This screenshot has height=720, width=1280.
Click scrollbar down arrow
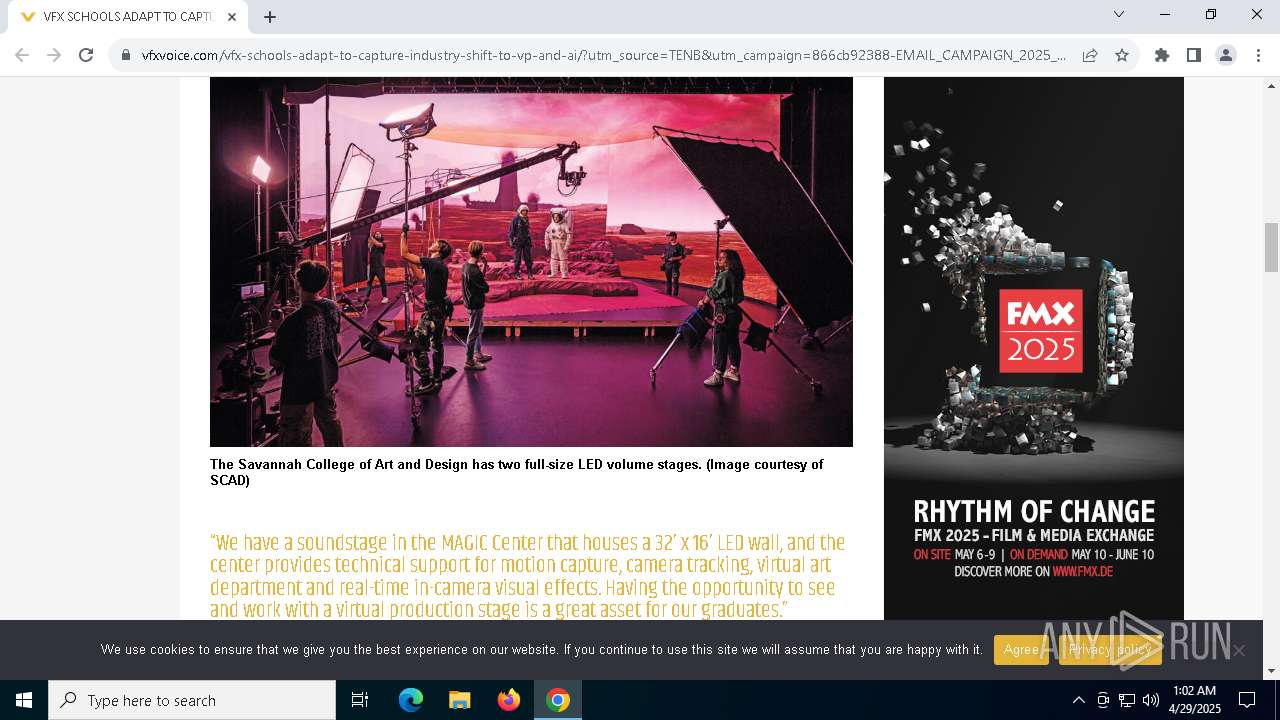[x=1272, y=671]
